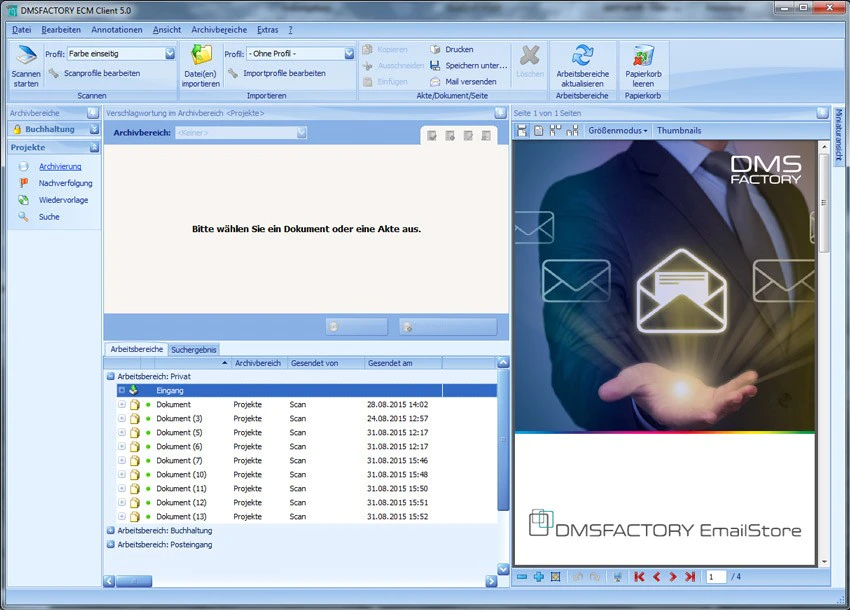Image resolution: width=850 pixels, height=610 pixels.
Task: Click the Nachverfolgung link
Action: [66, 183]
